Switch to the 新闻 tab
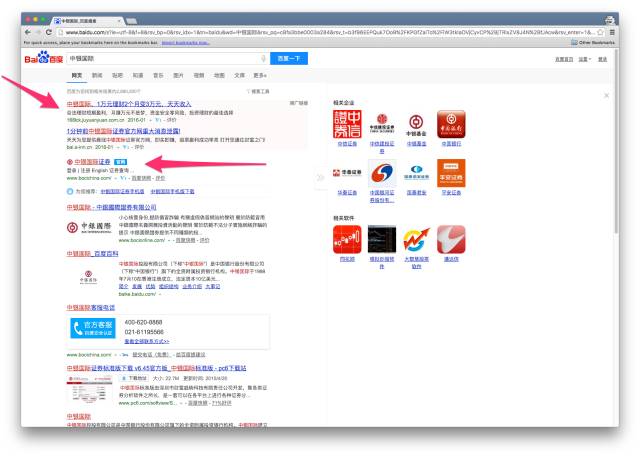 point(97,75)
